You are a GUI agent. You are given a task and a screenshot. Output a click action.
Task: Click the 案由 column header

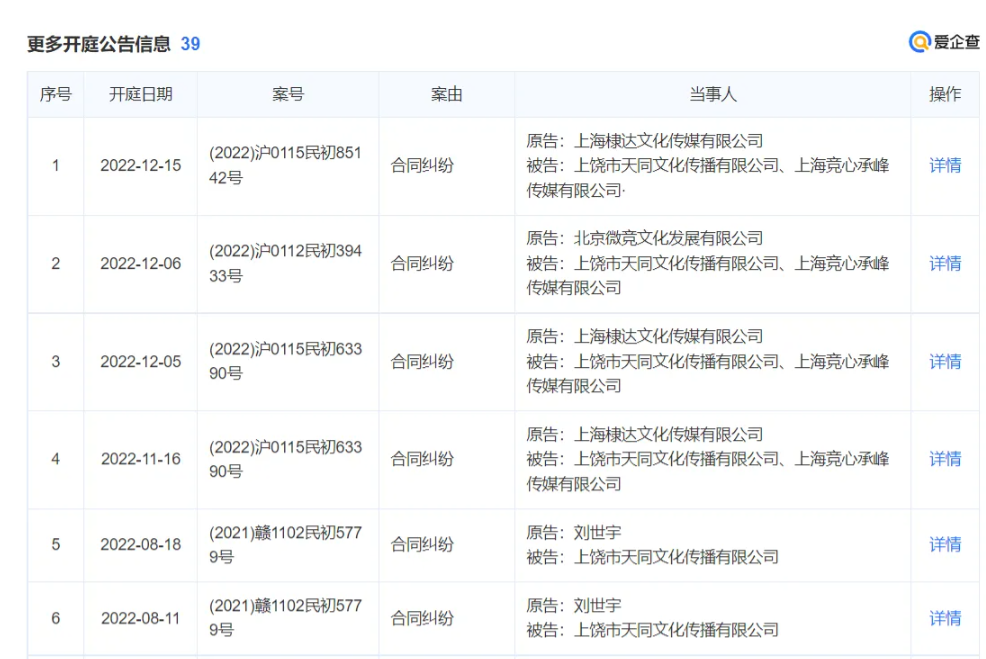pos(445,94)
